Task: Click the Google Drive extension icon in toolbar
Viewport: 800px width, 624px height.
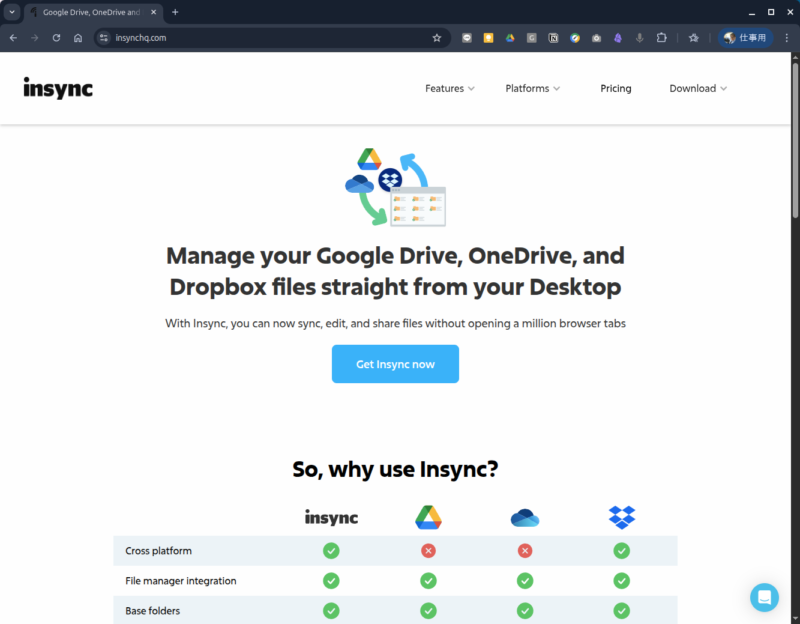Action: coord(510,38)
